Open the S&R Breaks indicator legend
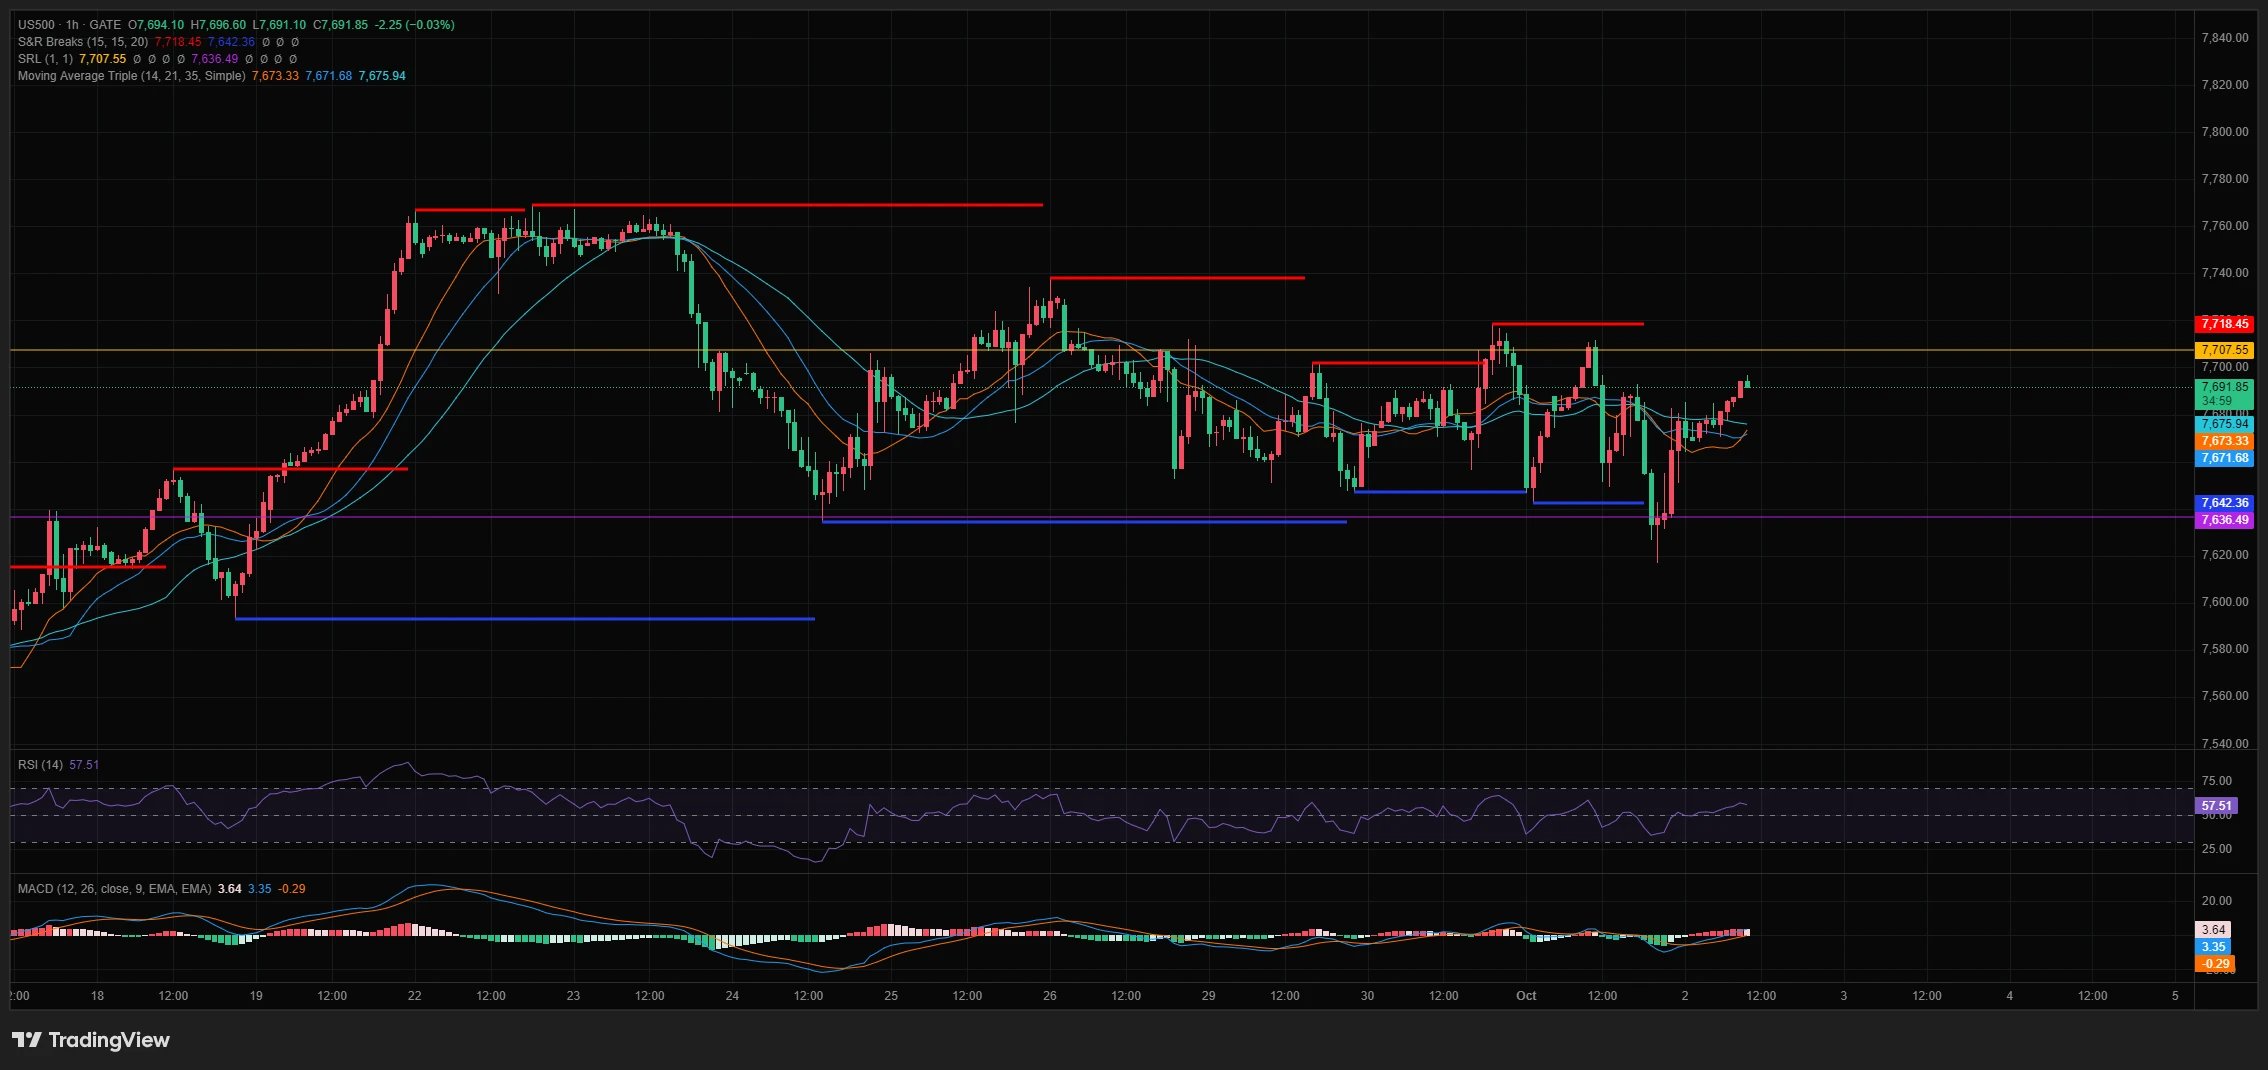The image size is (2268, 1070). (x=82, y=42)
